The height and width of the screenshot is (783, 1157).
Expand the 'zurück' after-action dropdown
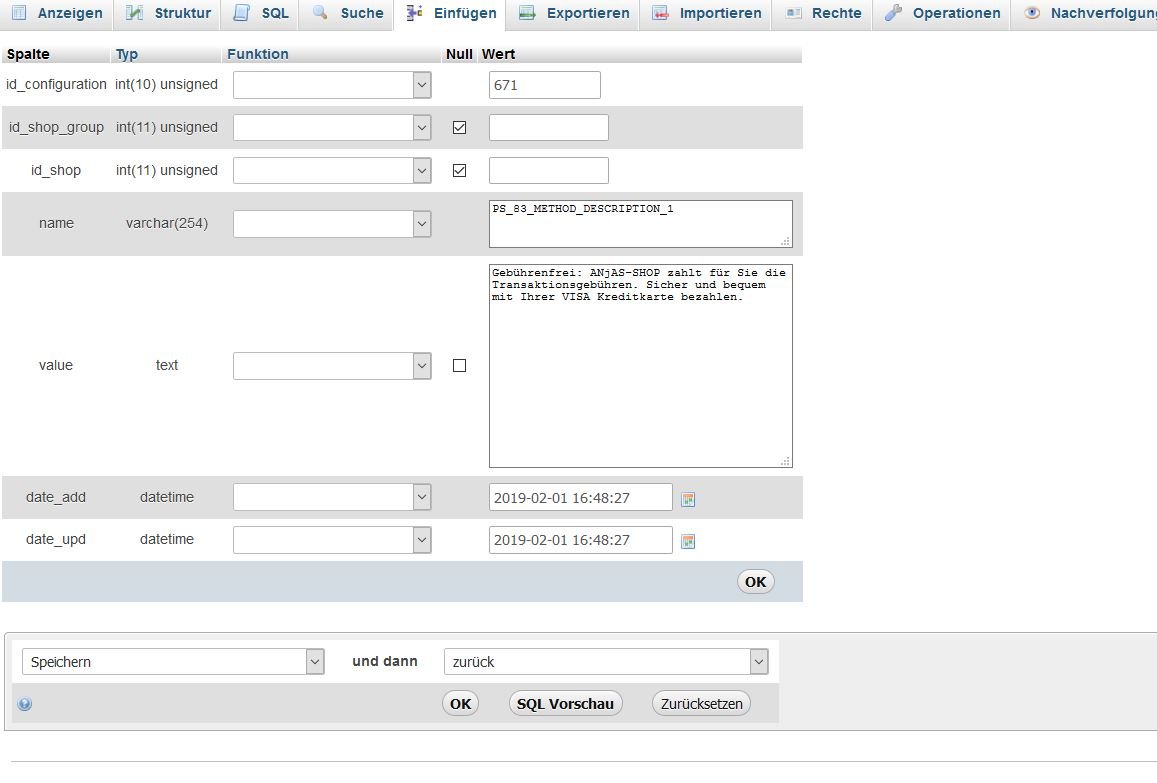pyautogui.click(x=606, y=662)
